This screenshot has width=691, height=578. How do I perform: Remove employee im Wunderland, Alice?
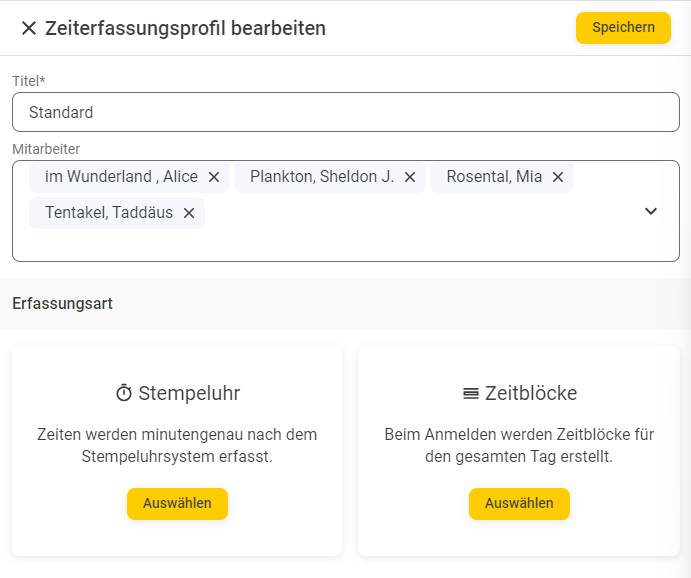[214, 177]
